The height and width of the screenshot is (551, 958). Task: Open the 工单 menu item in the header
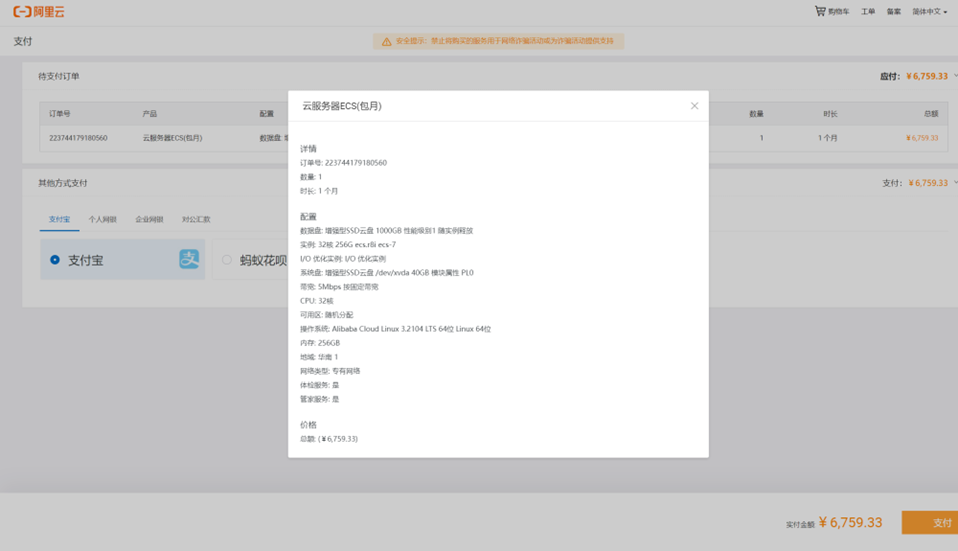click(868, 12)
